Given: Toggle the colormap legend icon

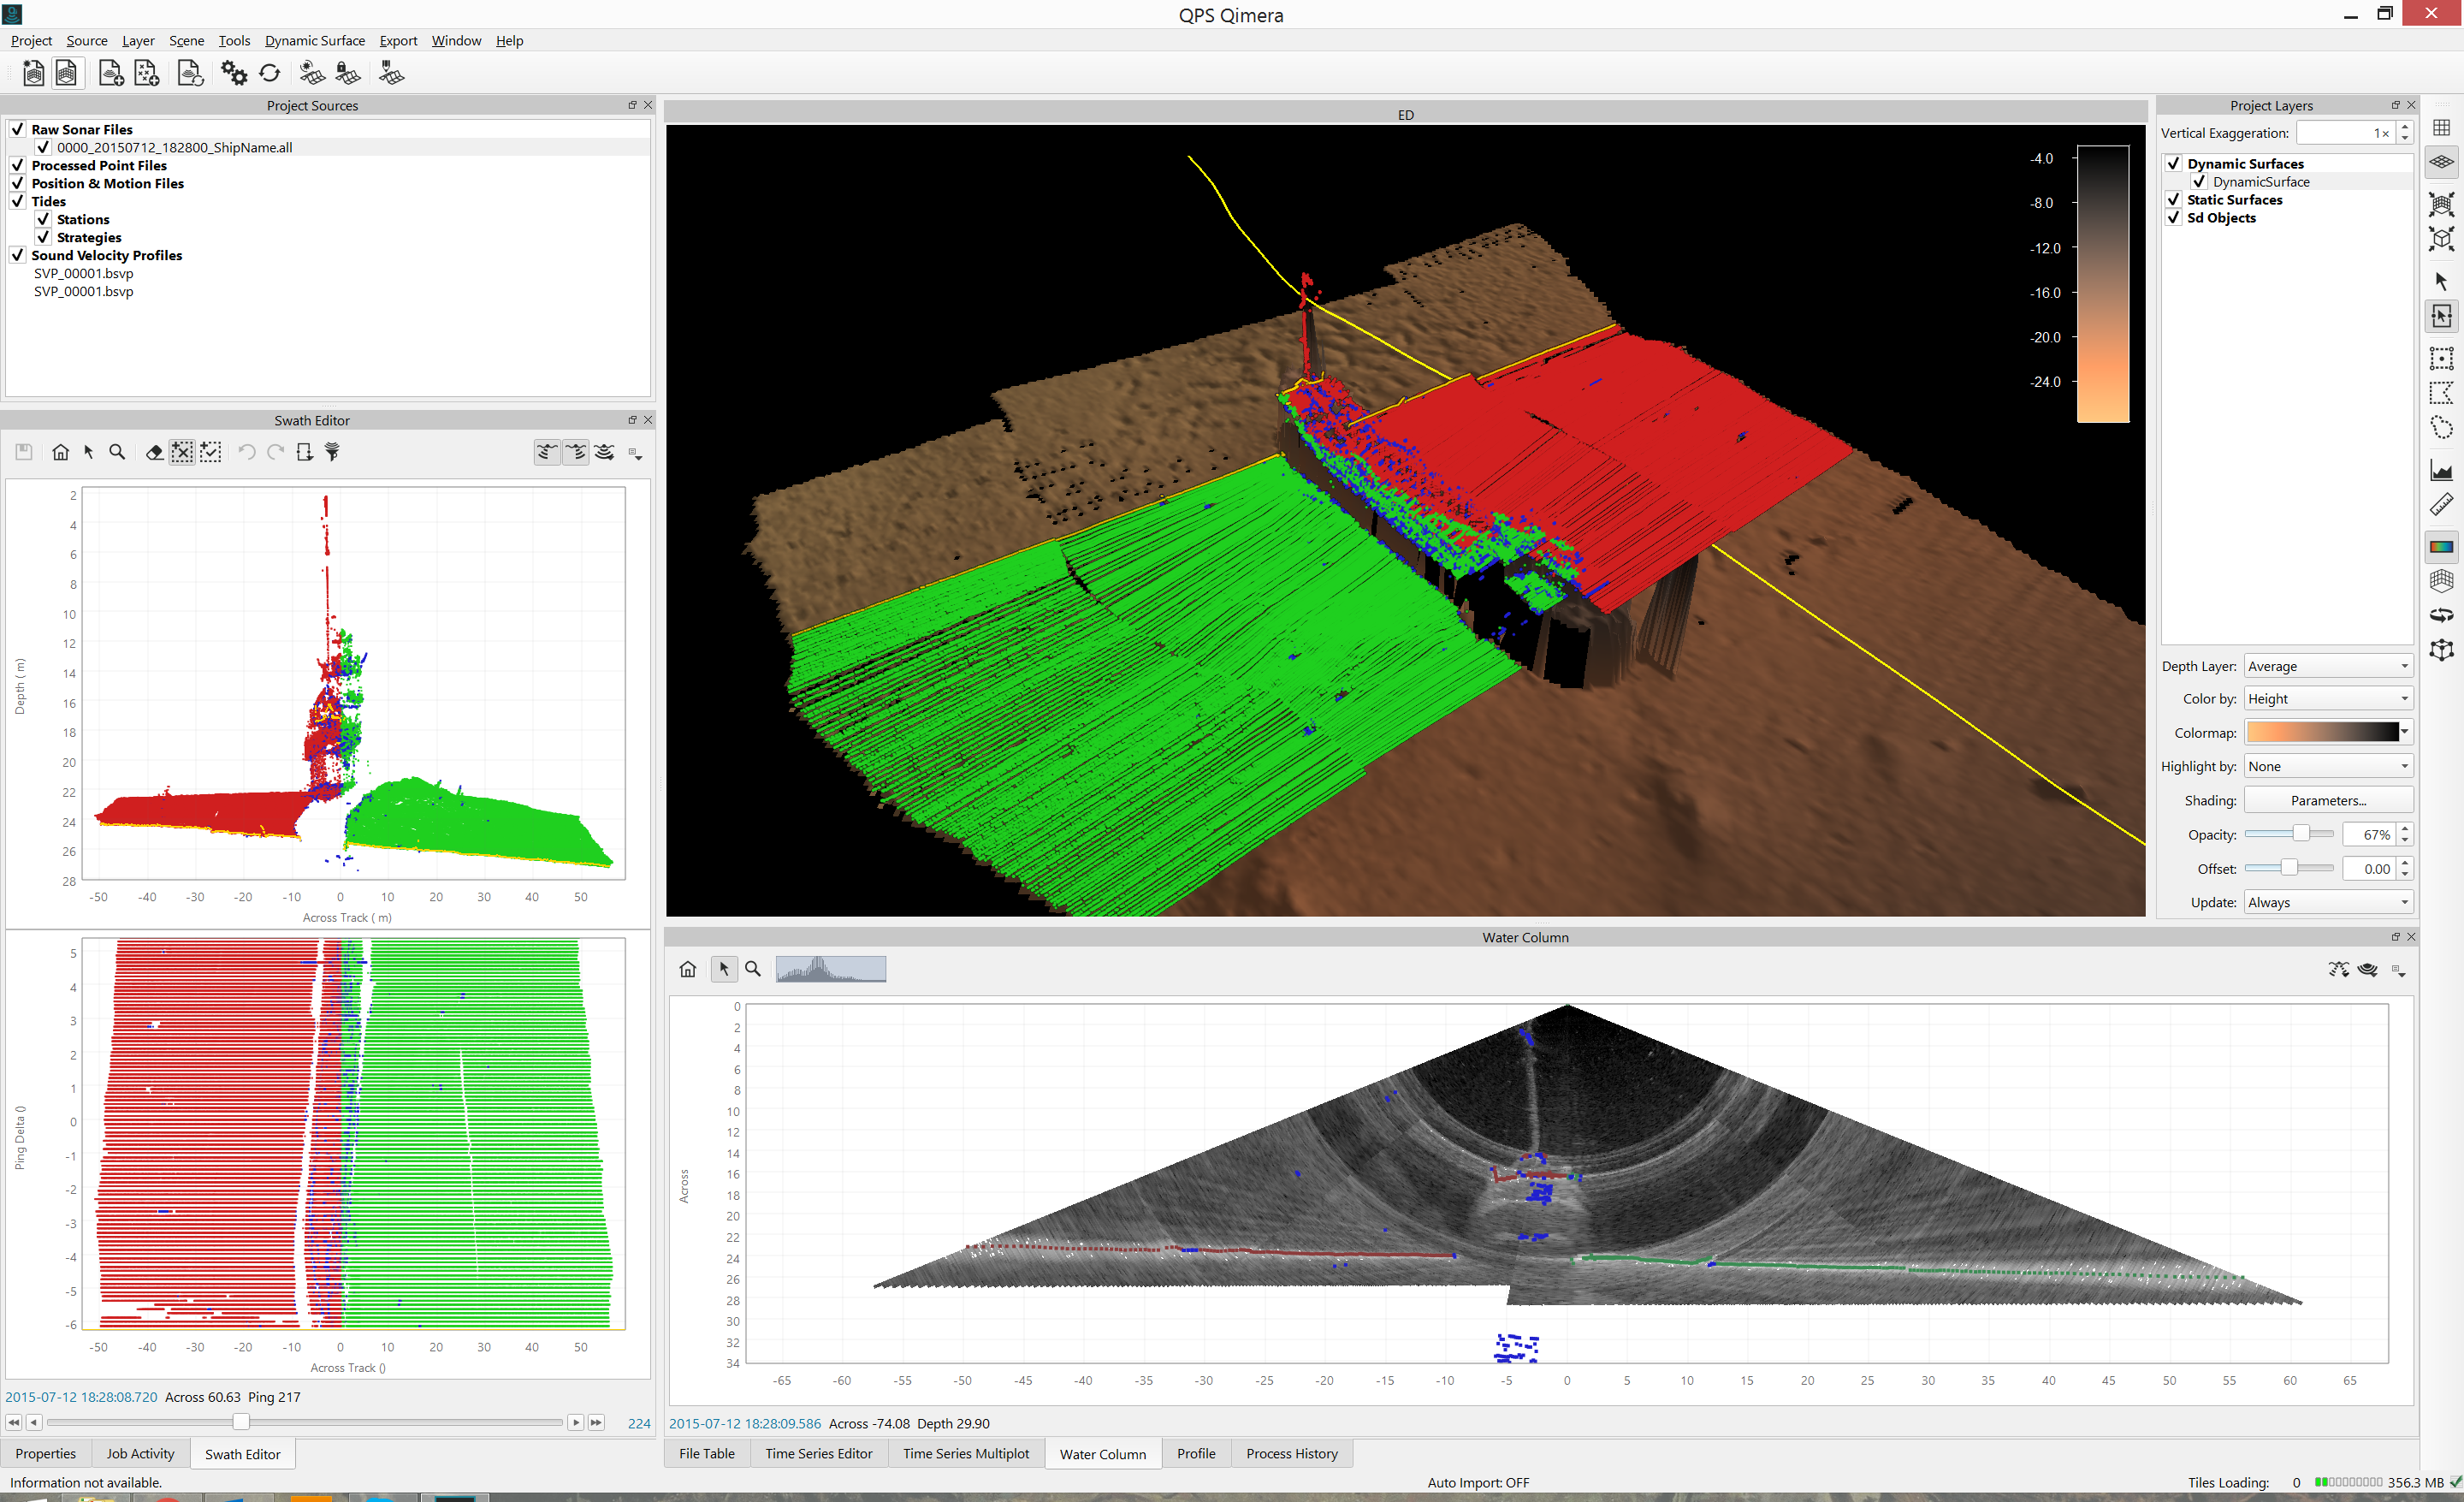Looking at the screenshot, I should 2441,546.
